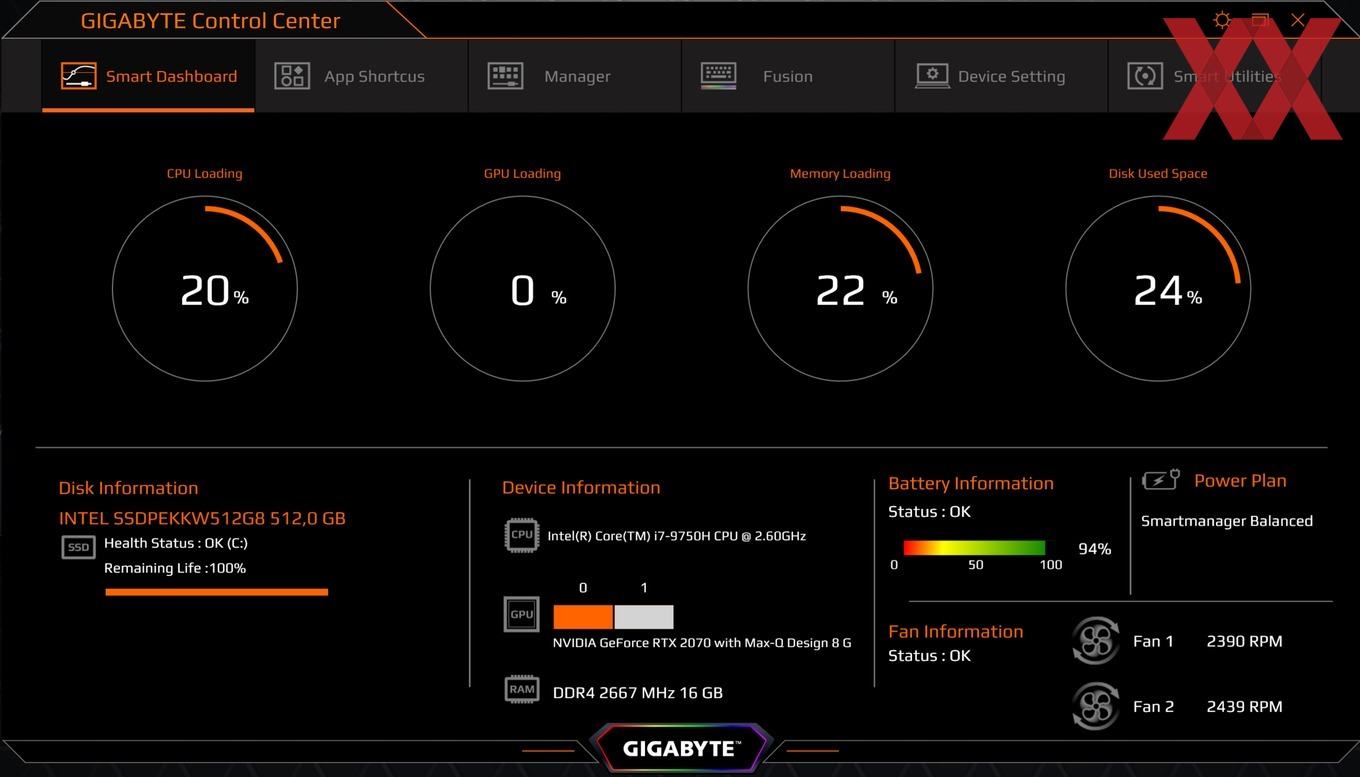Viewport: 1360px width, 777px height.
Task: Click the Fan 2 label
Action: pos(1153,706)
